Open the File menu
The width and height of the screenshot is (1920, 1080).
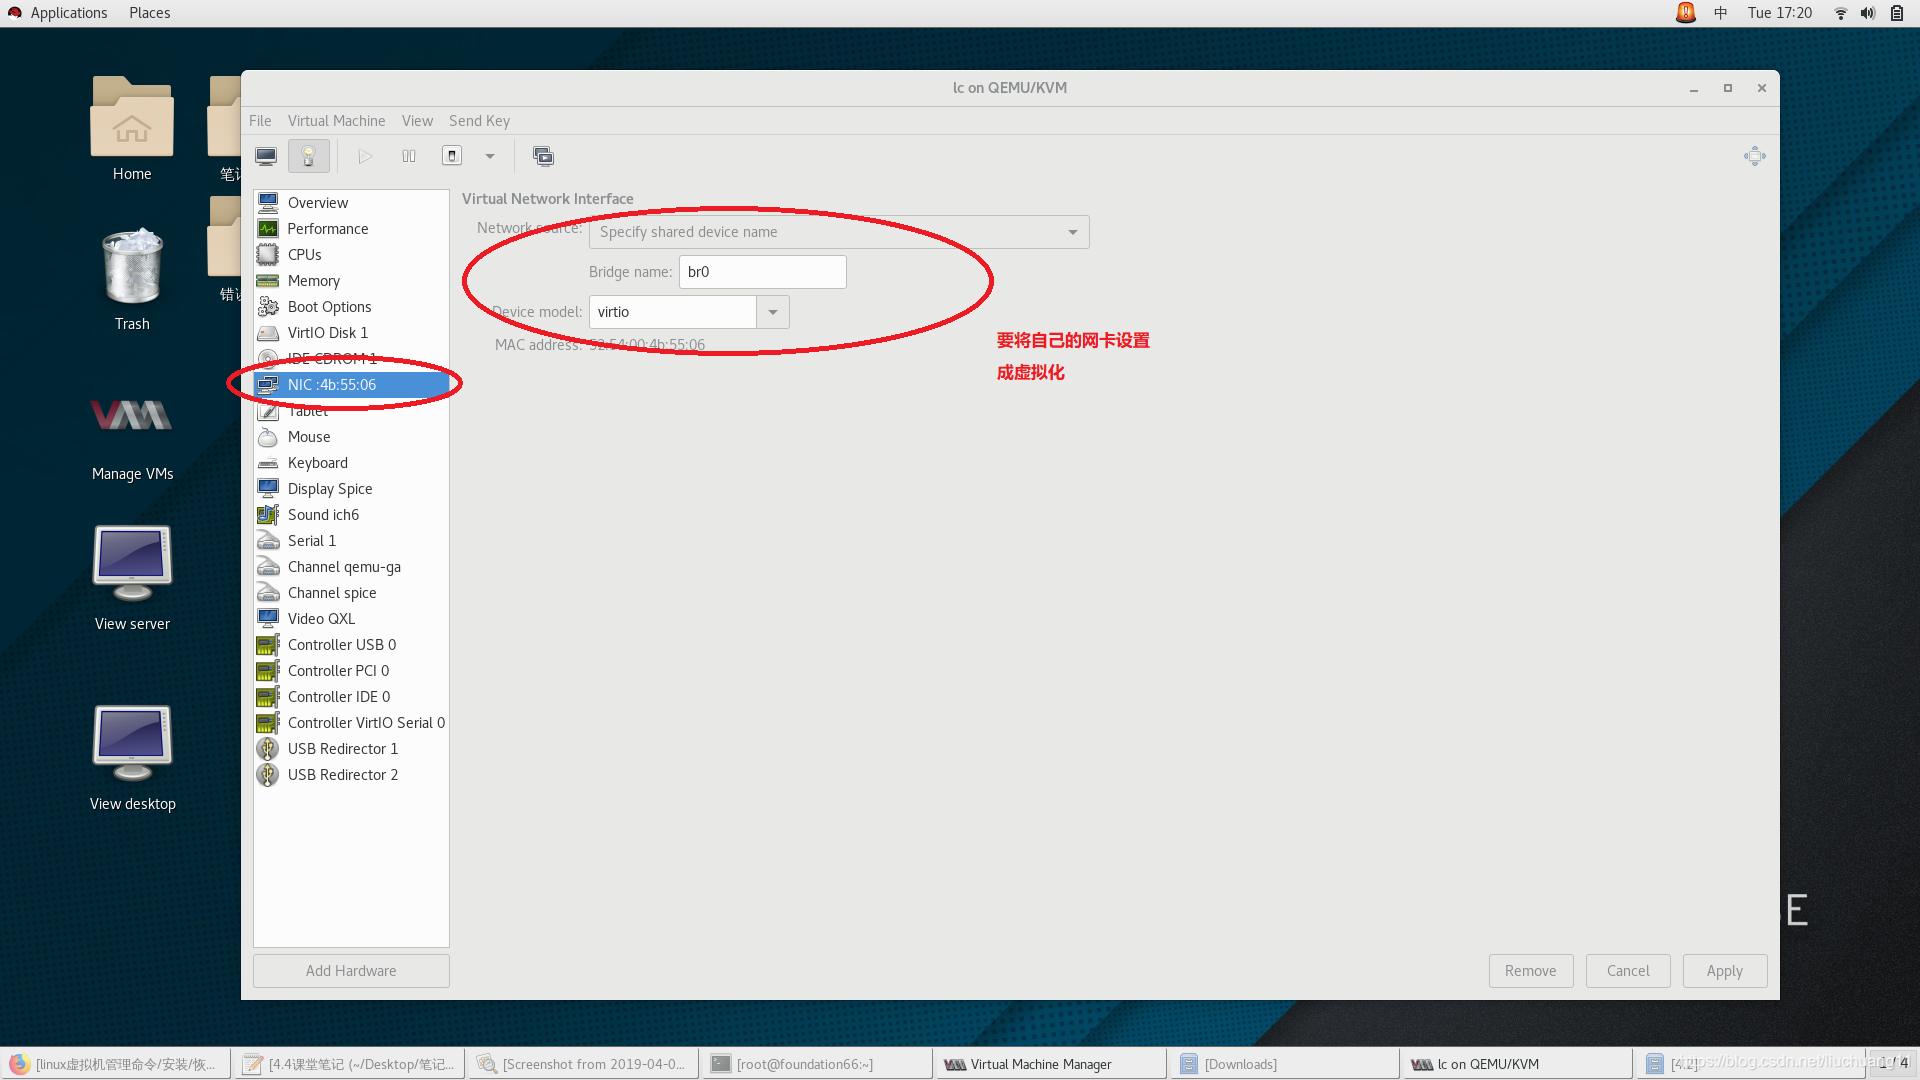(260, 121)
